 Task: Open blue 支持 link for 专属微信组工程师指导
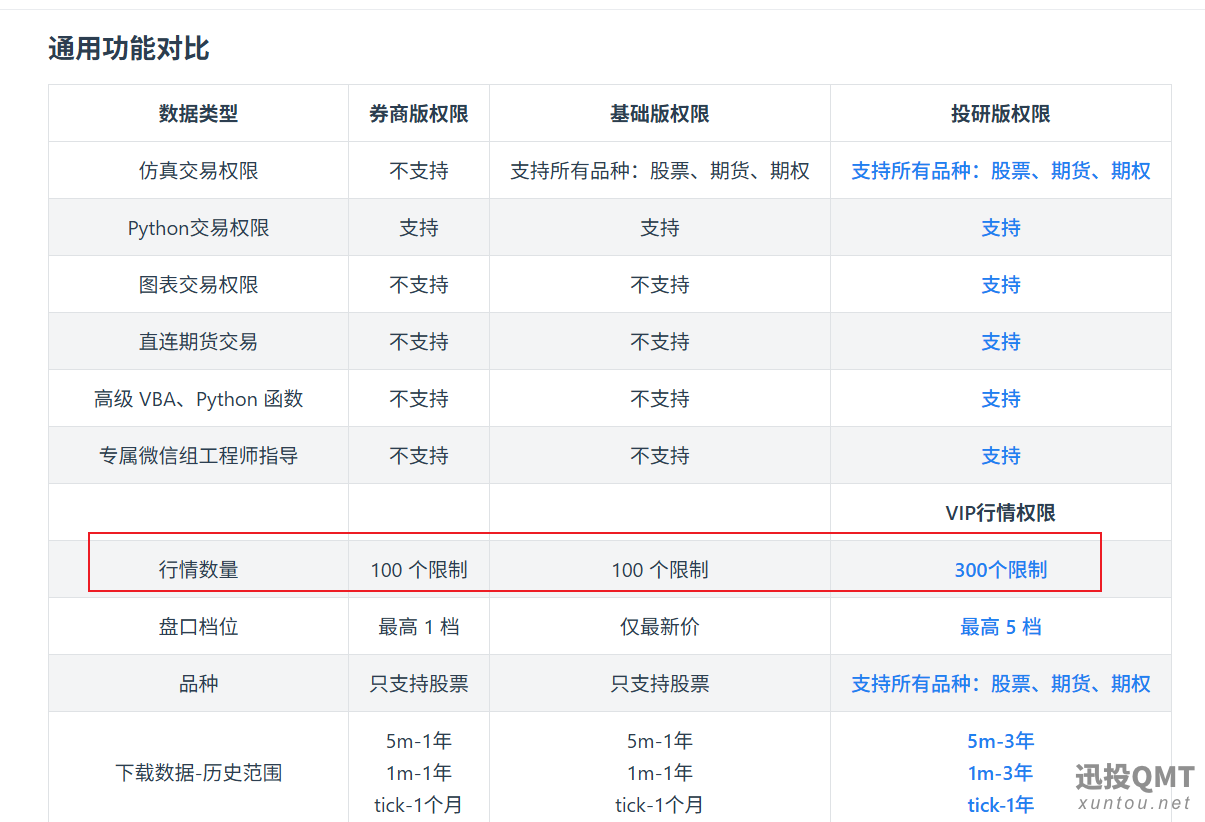(x=1000, y=456)
